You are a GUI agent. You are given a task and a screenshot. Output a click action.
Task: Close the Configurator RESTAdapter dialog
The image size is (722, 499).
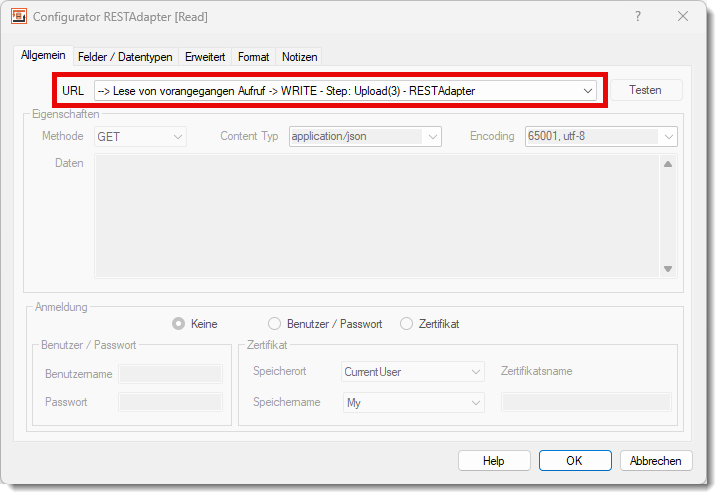683,17
